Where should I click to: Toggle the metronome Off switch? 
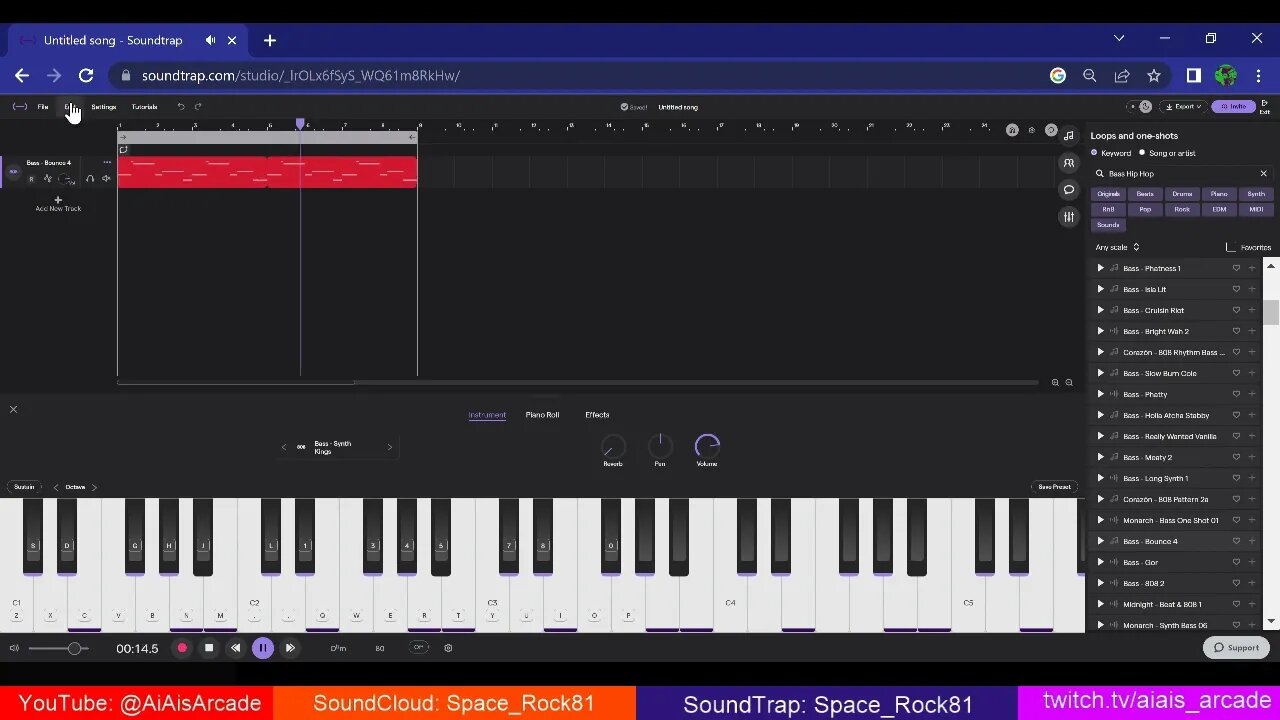[x=419, y=648]
